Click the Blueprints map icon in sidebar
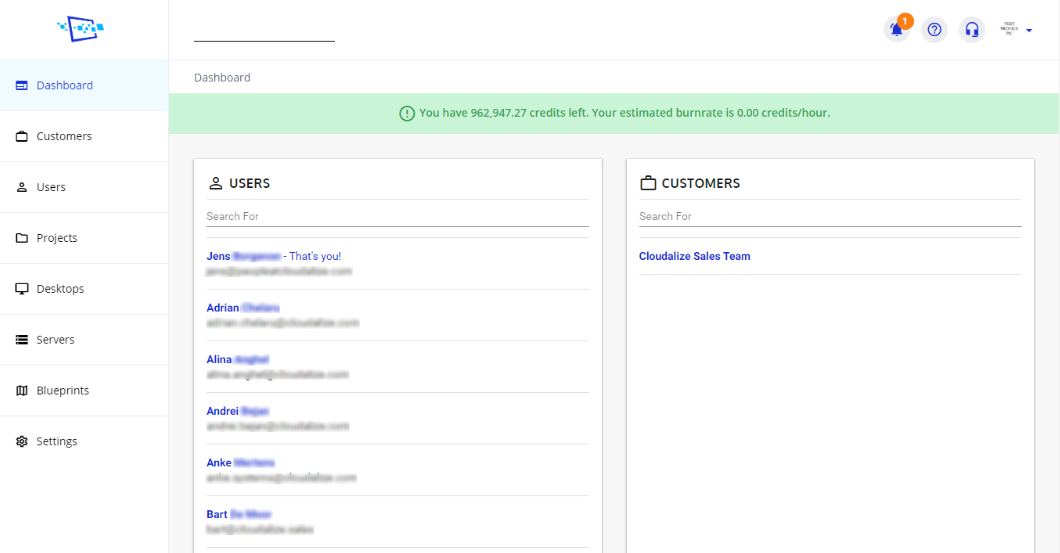The width and height of the screenshot is (1060, 553). pyautogui.click(x=22, y=391)
